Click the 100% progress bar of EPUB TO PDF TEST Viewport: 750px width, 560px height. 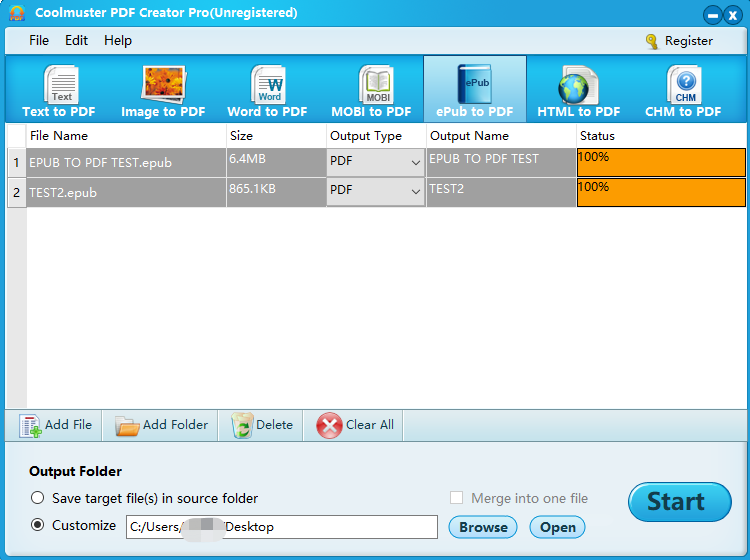[x=661, y=163]
